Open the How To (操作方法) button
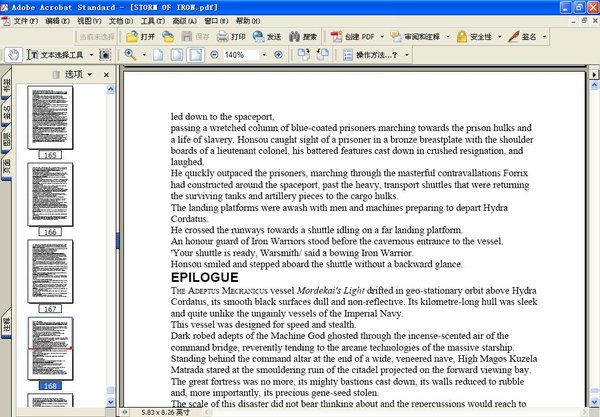Viewport: 600px width, 417px height. (x=370, y=55)
